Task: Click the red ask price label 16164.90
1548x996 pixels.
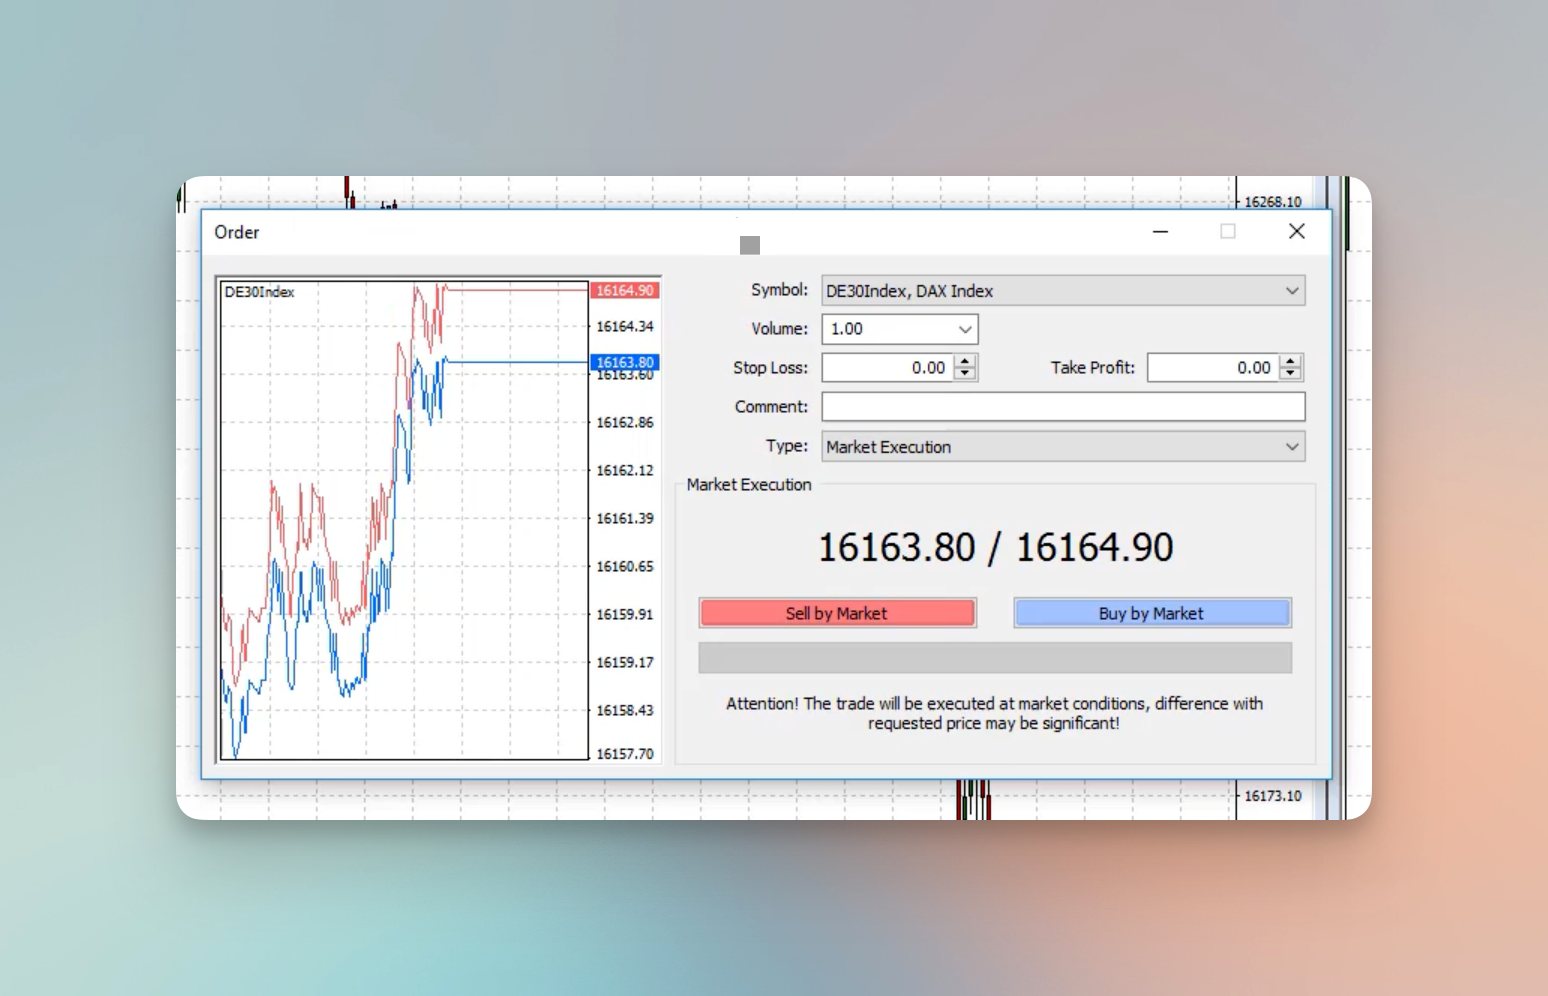Action: 625,291
